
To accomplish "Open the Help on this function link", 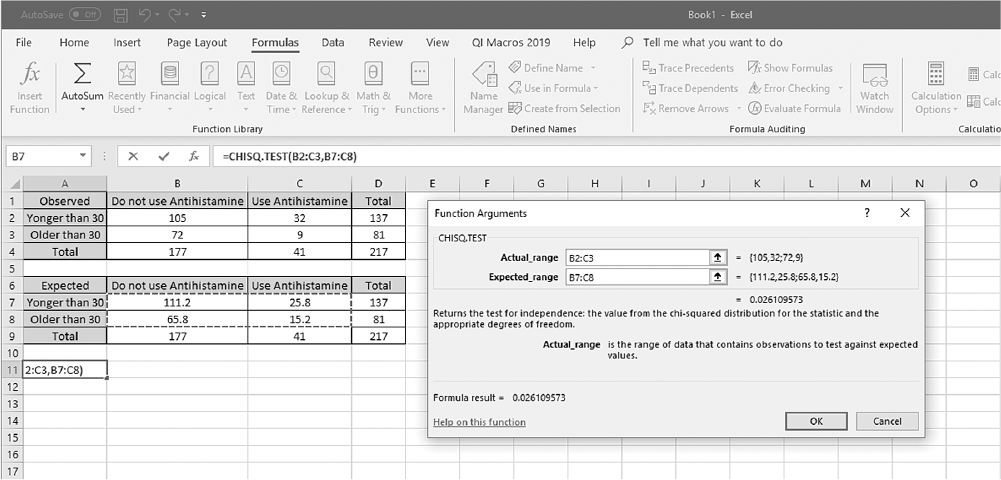I will pos(479,422).
